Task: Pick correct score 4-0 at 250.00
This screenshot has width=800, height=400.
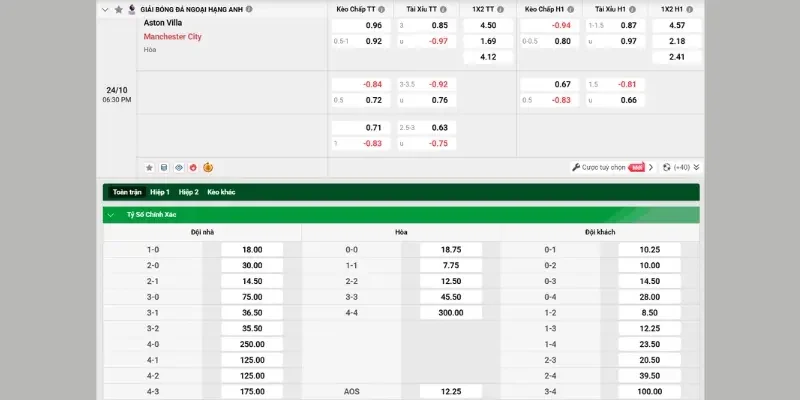Action: (252, 344)
